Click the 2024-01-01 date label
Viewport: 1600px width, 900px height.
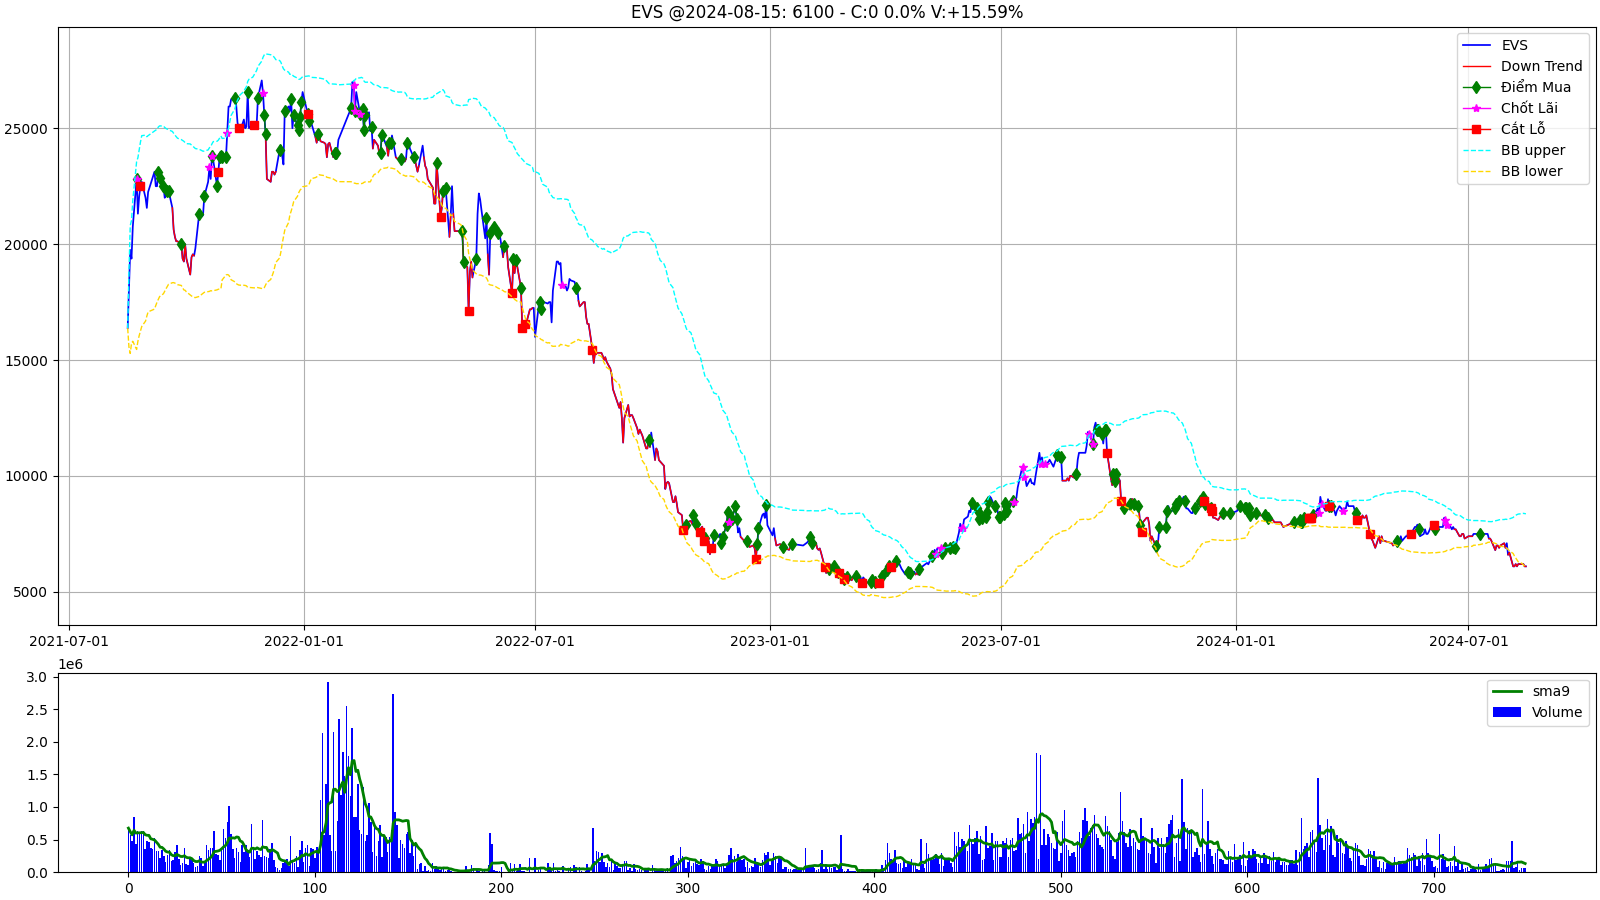(x=1236, y=641)
